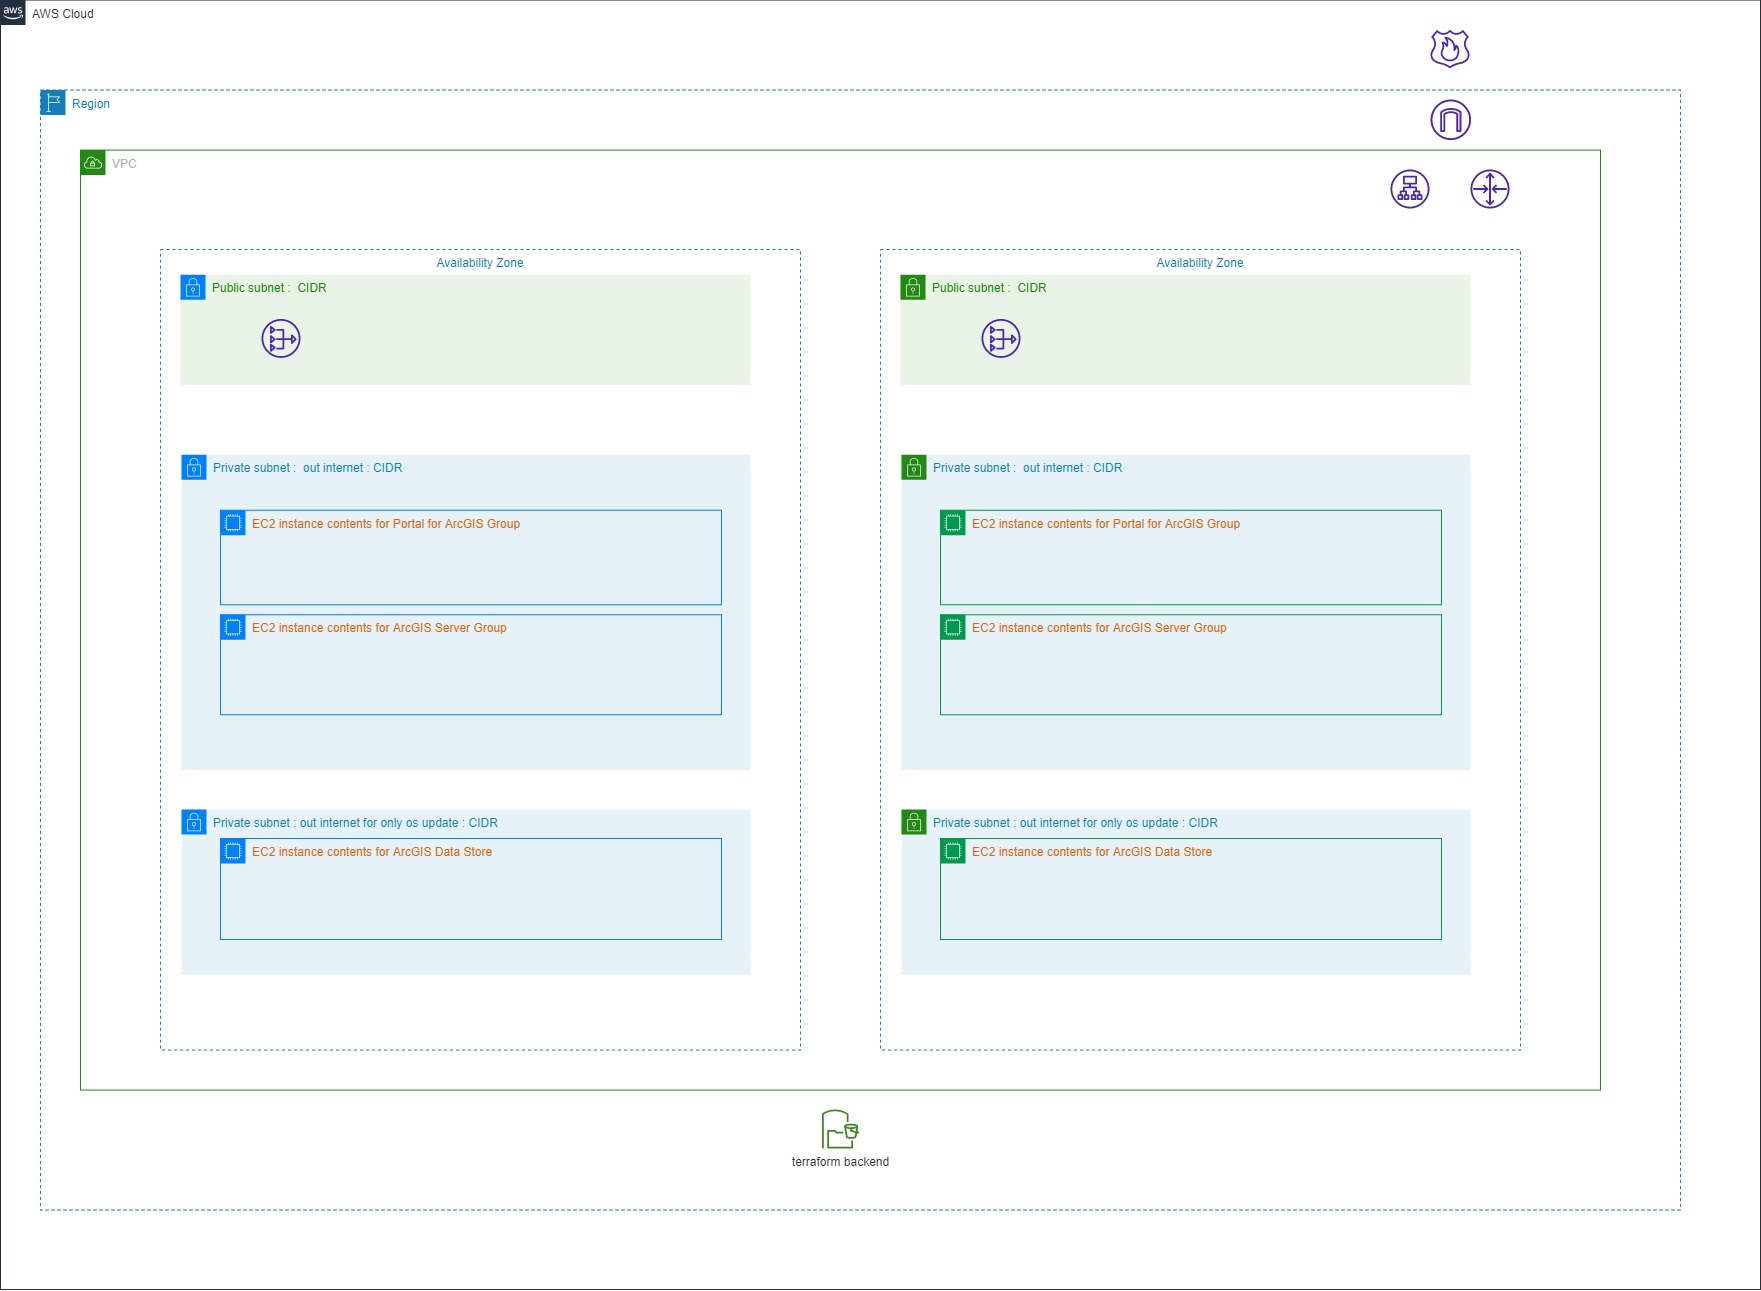Select green chip icon of right ArcGIS Data Store
The height and width of the screenshot is (1291, 1761).
tap(953, 851)
